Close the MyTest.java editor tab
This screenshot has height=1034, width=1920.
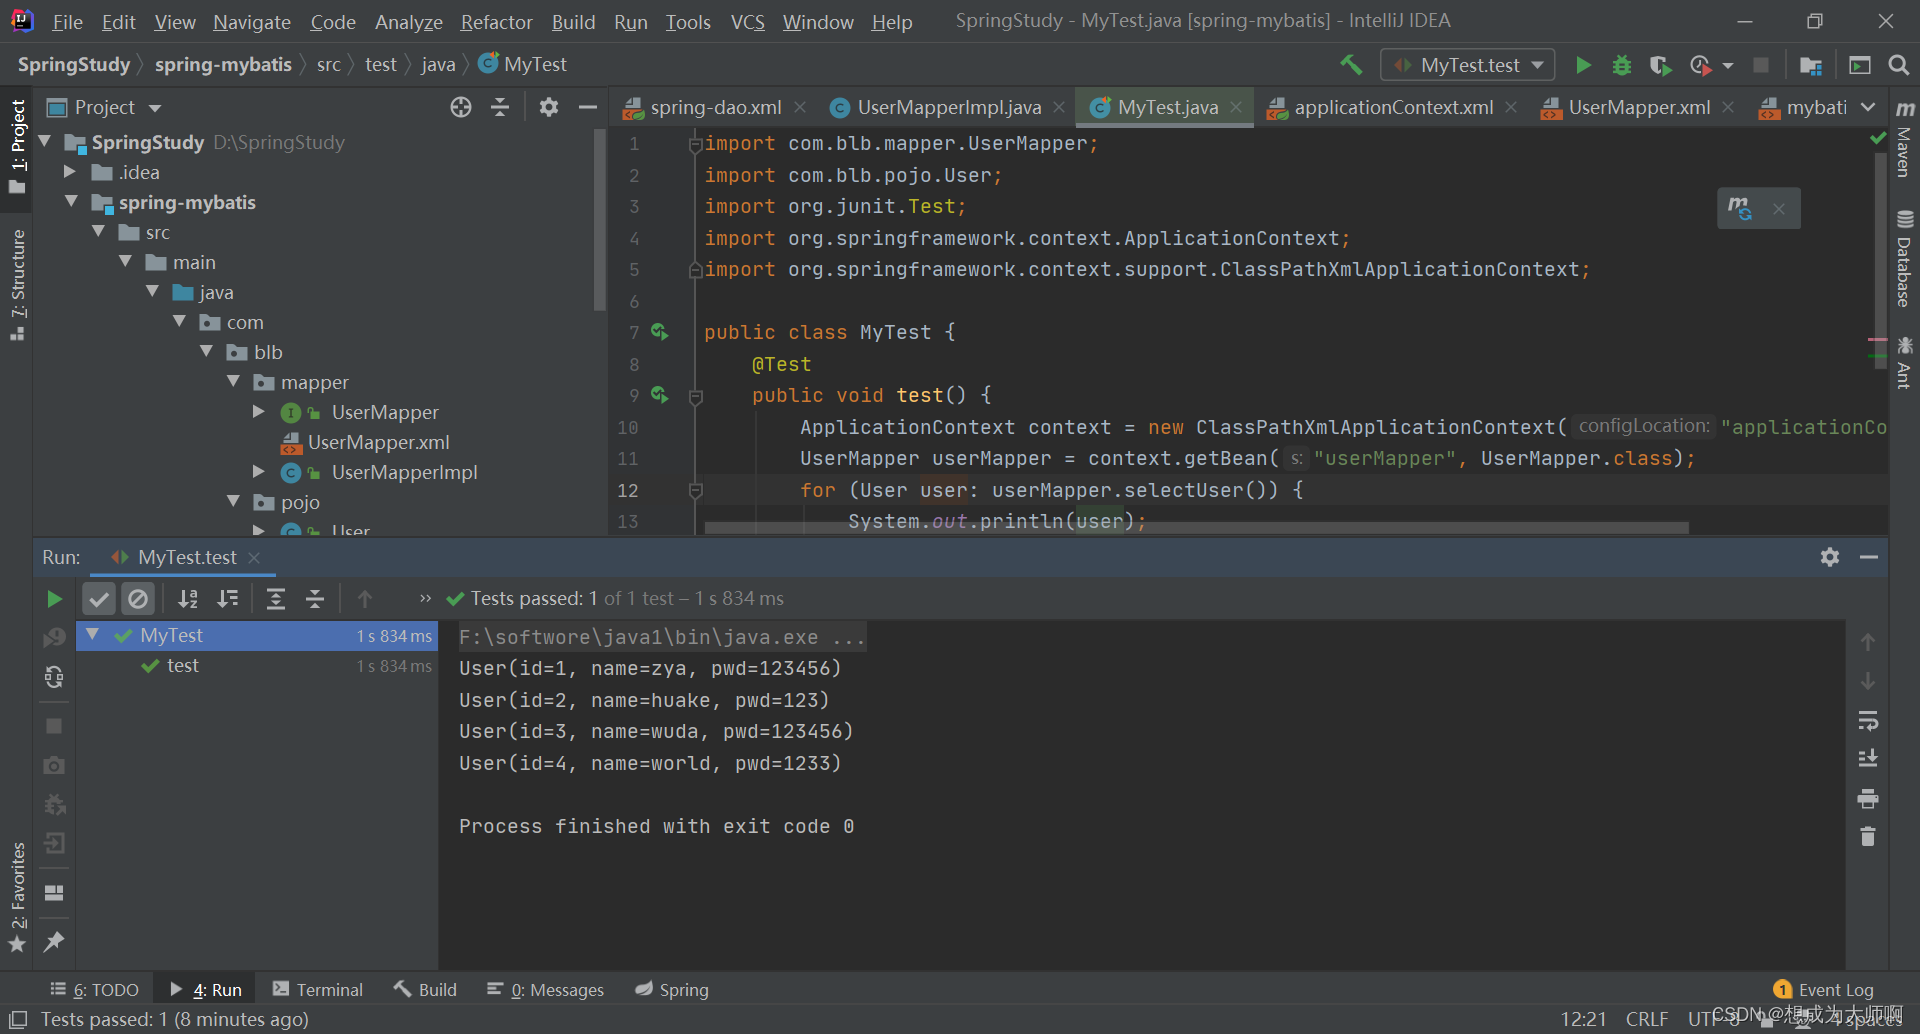pyautogui.click(x=1236, y=107)
